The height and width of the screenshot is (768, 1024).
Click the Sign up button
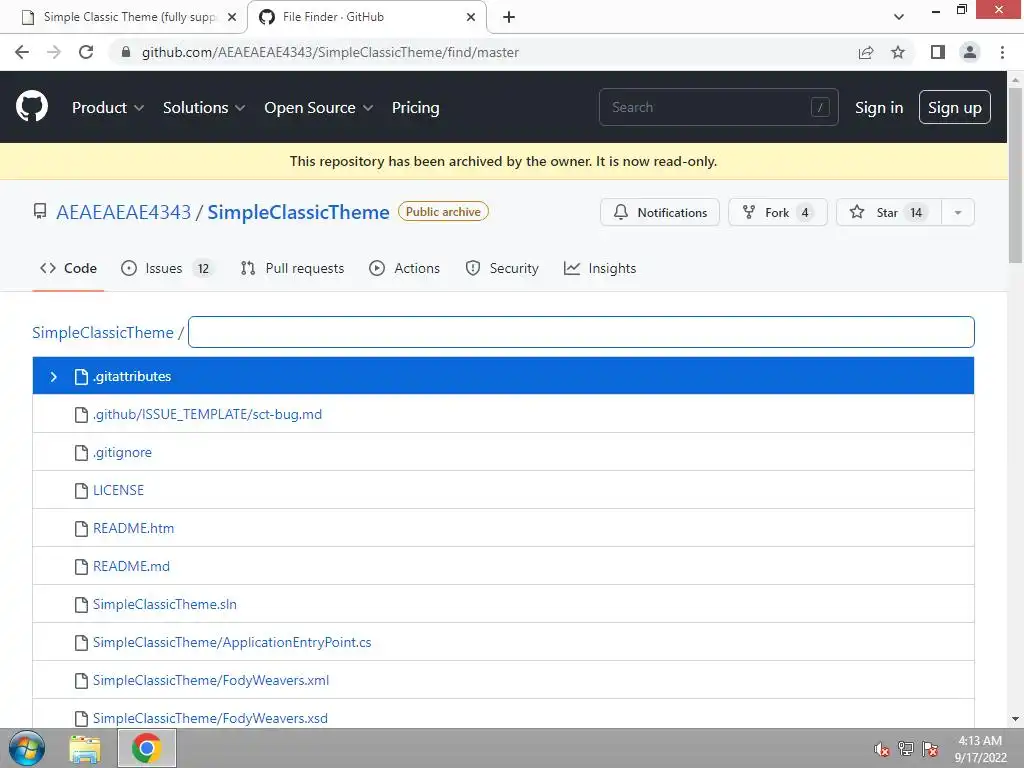point(955,107)
